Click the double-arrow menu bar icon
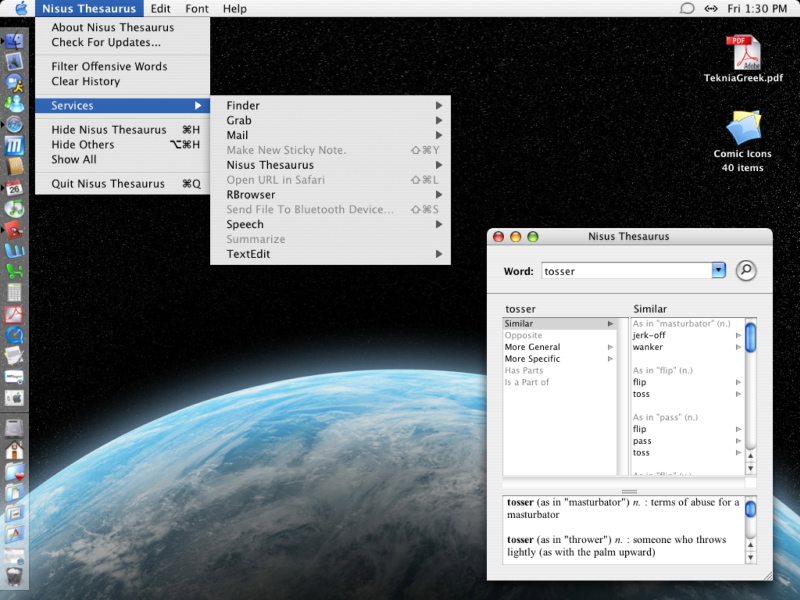This screenshot has height=600, width=800. click(x=711, y=8)
